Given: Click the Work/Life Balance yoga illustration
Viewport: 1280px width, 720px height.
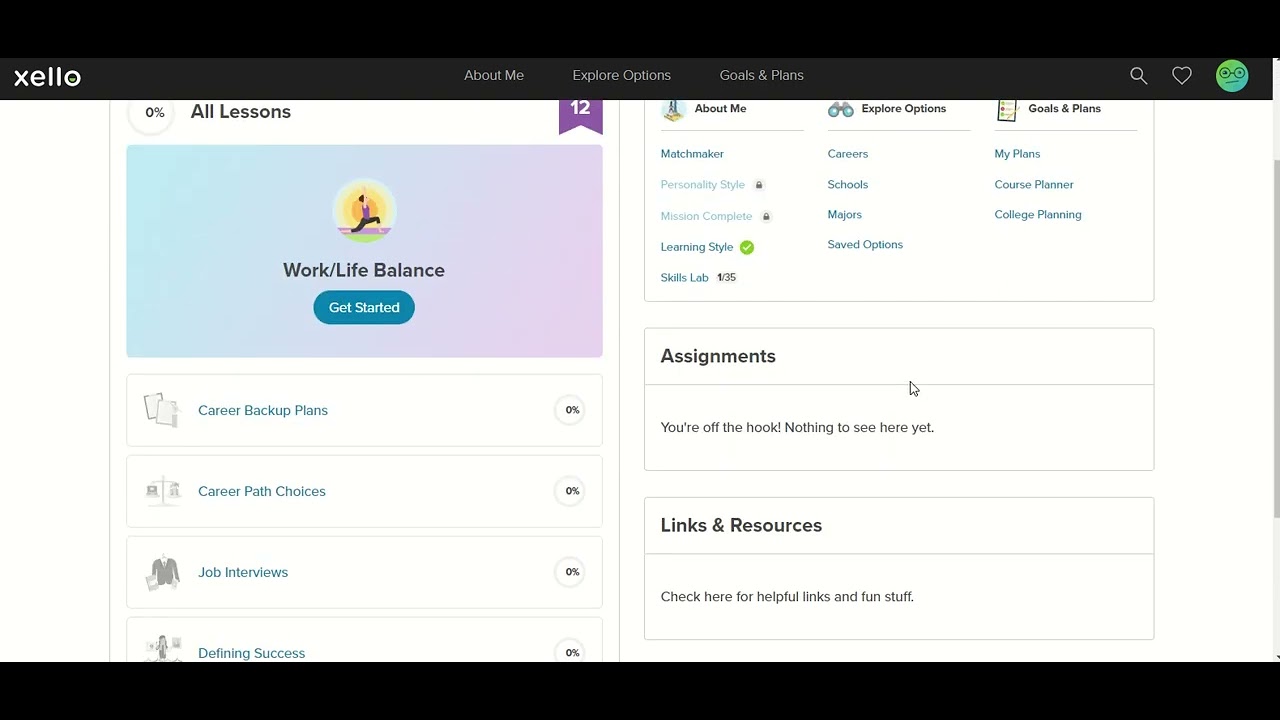Looking at the screenshot, I should pos(364,211).
